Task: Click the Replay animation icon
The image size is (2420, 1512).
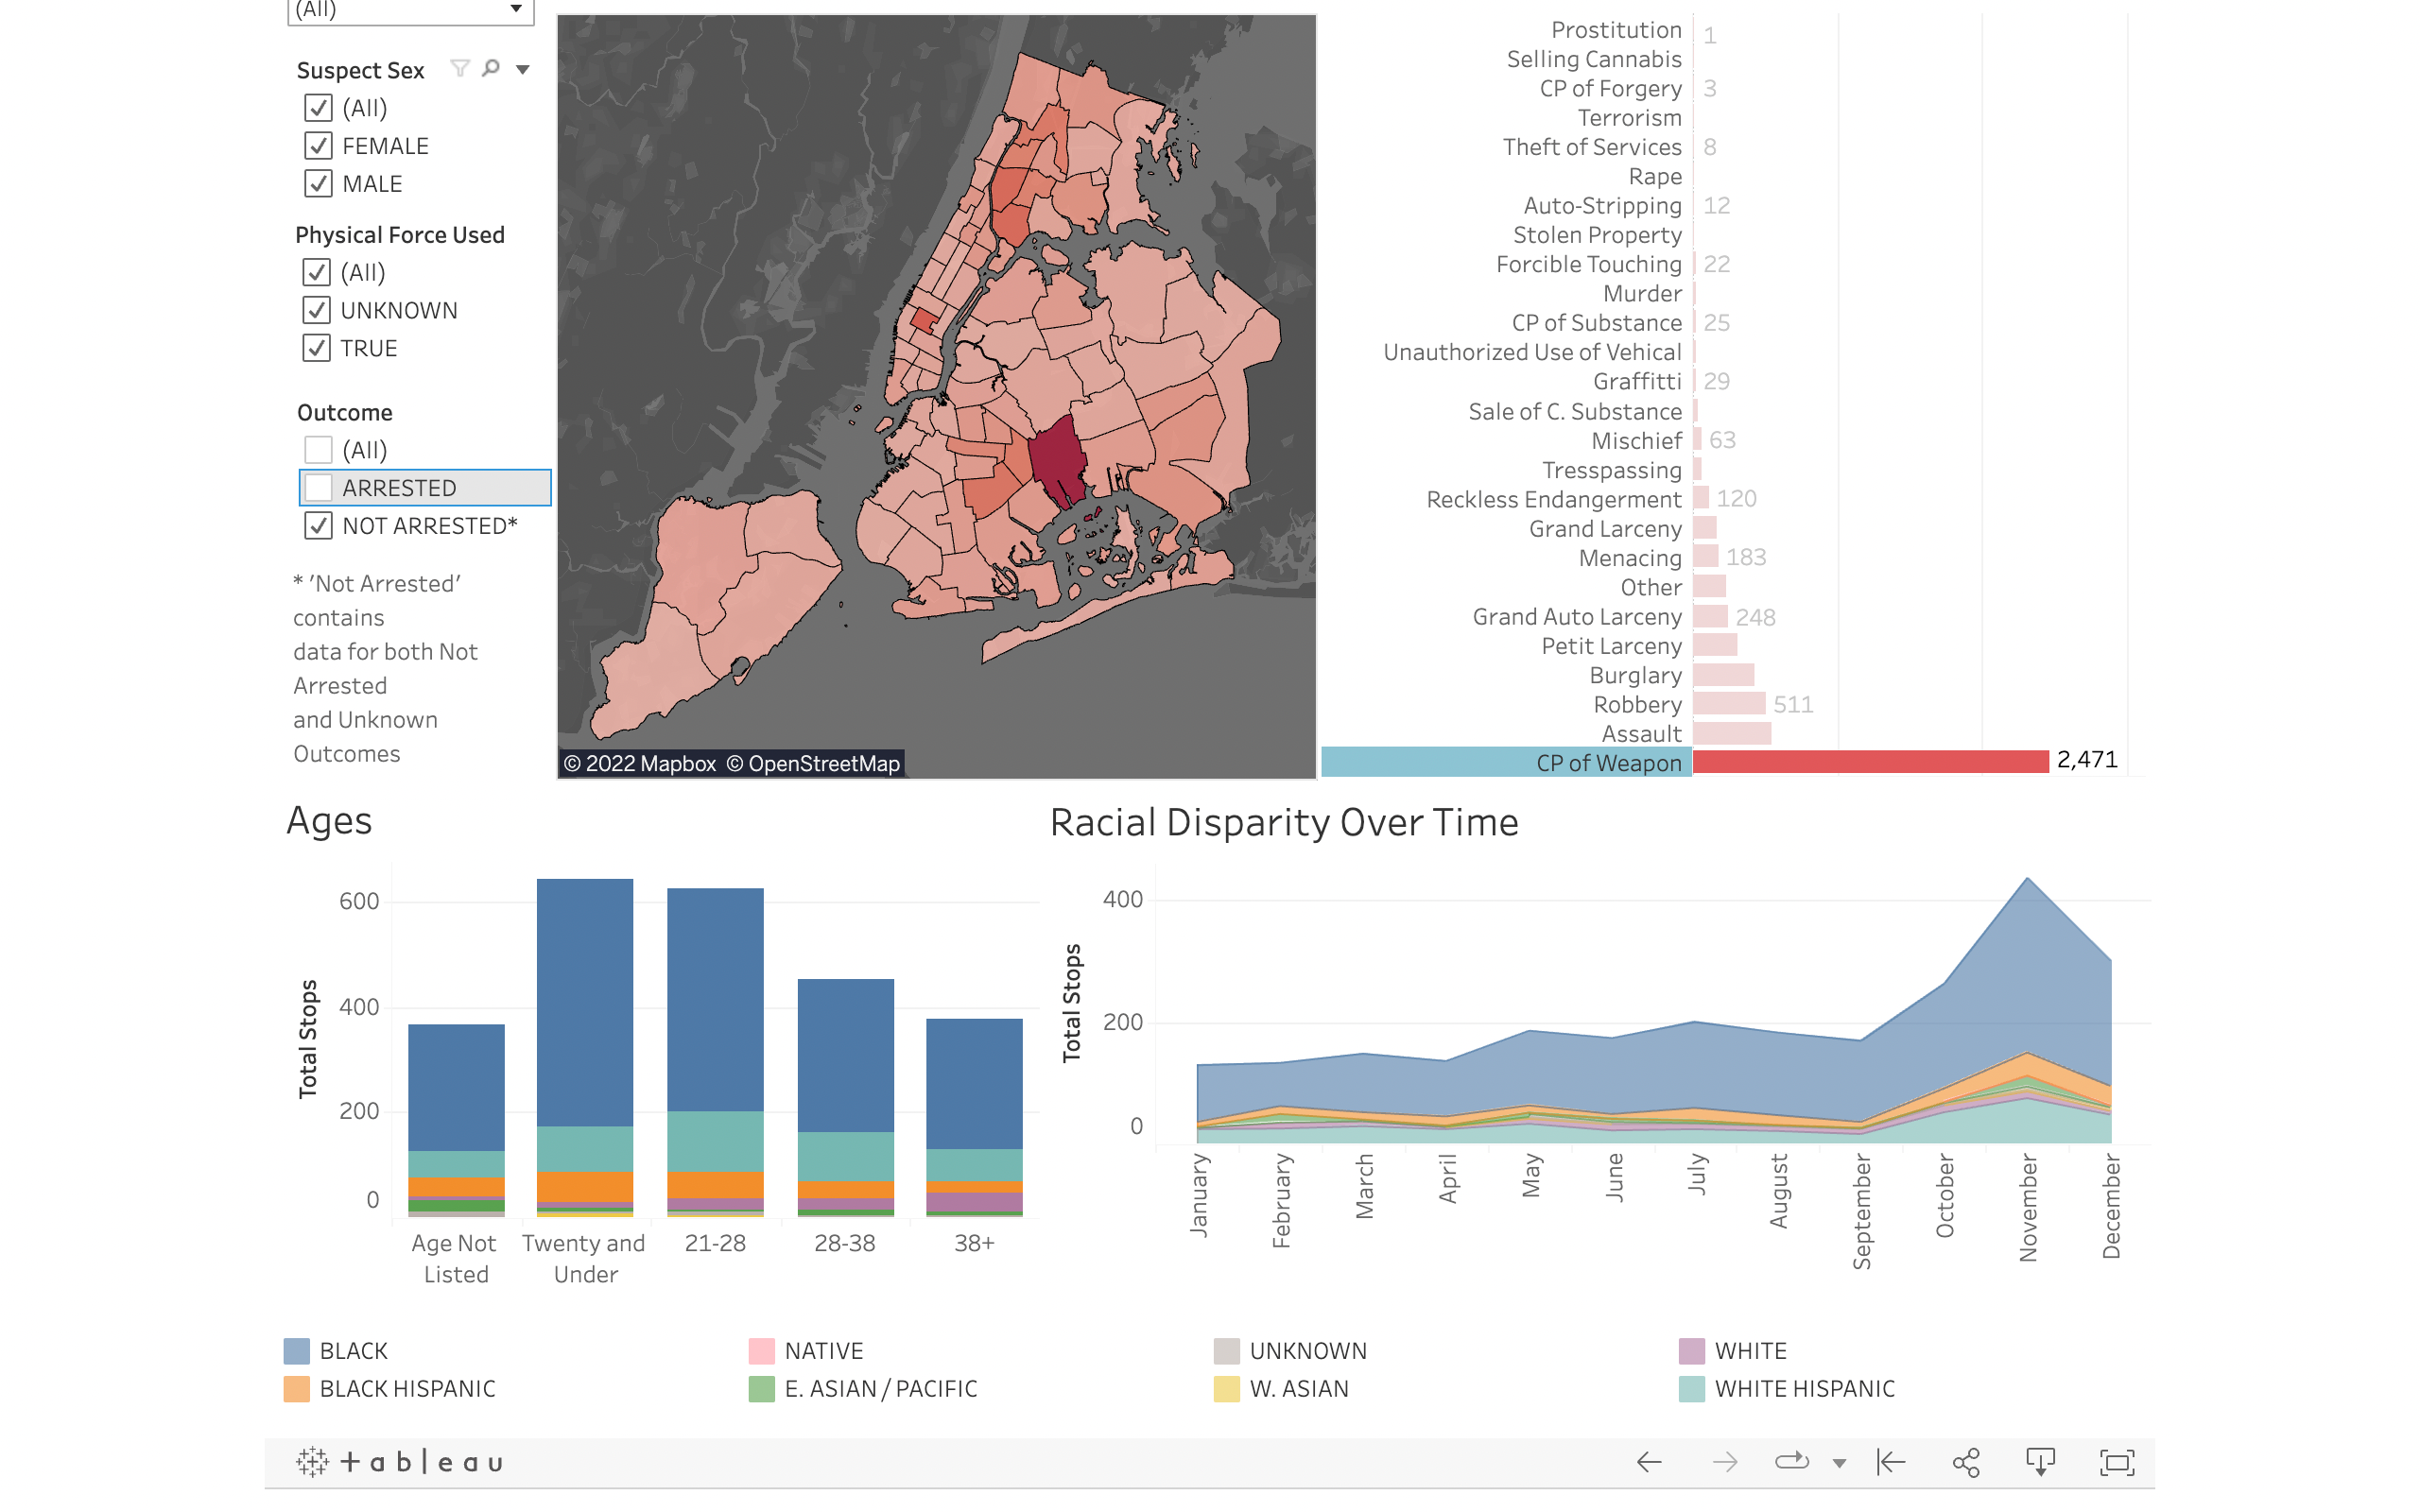Action: pos(1791,1462)
